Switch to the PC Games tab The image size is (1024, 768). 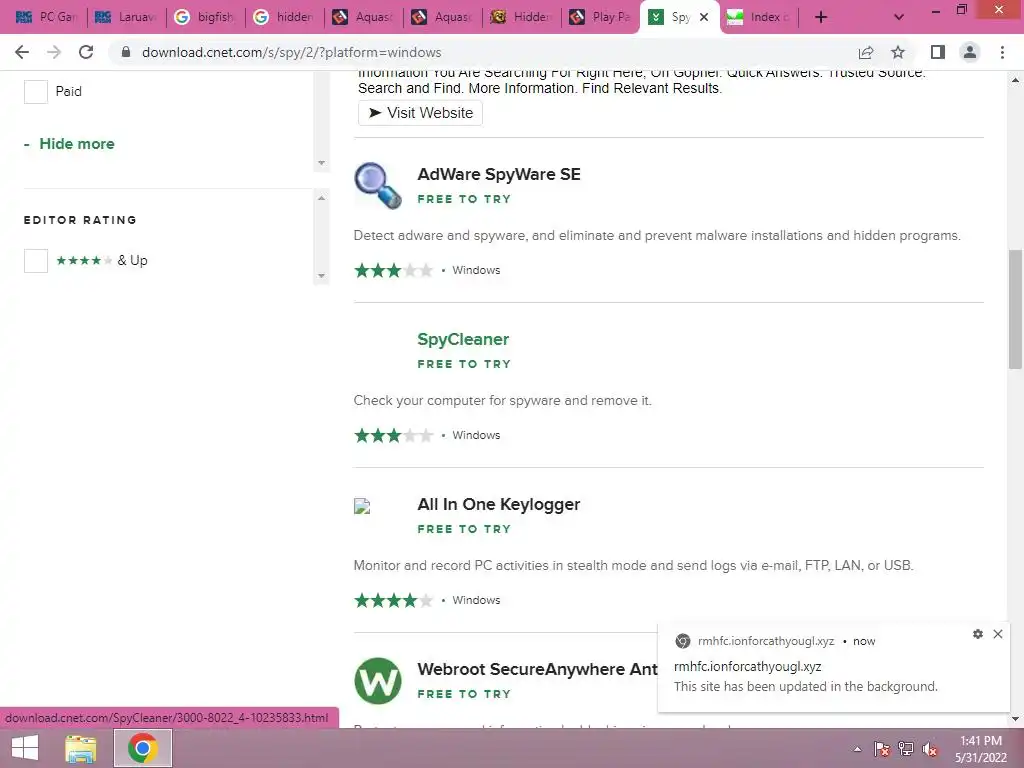pyautogui.click(x=46, y=17)
